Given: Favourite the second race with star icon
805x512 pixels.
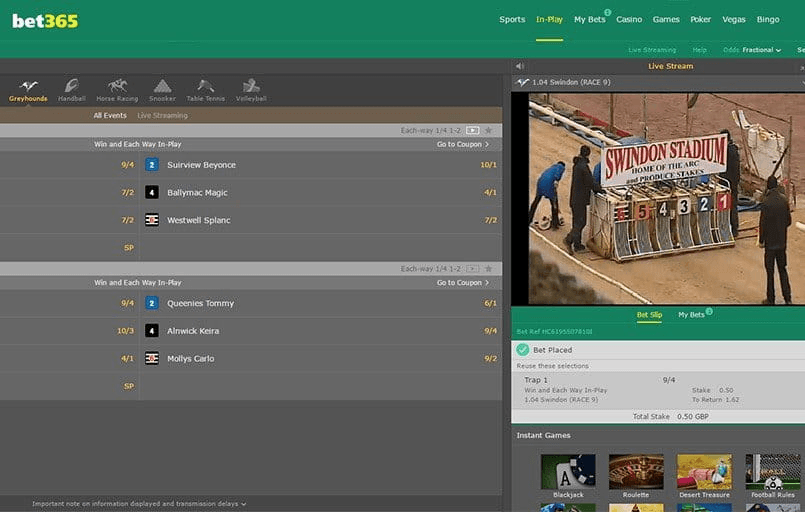Looking at the screenshot, I should tap(488, 269).
